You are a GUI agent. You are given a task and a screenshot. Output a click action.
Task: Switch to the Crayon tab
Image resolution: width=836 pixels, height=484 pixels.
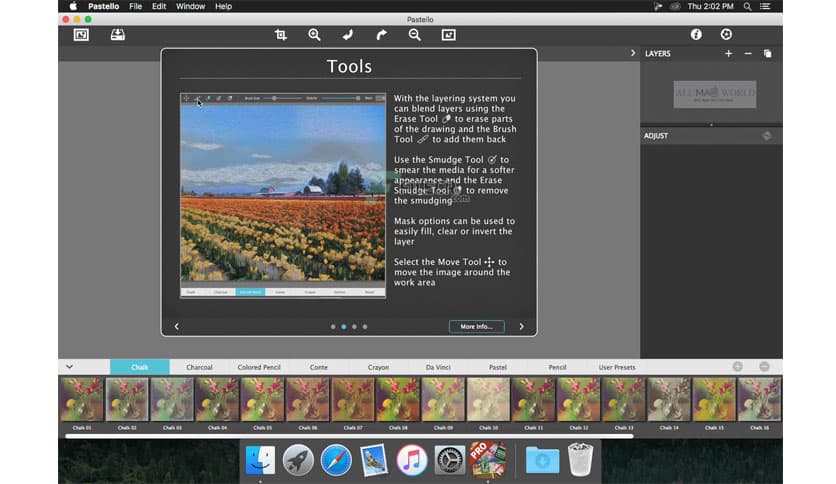(x=379, y=367)
